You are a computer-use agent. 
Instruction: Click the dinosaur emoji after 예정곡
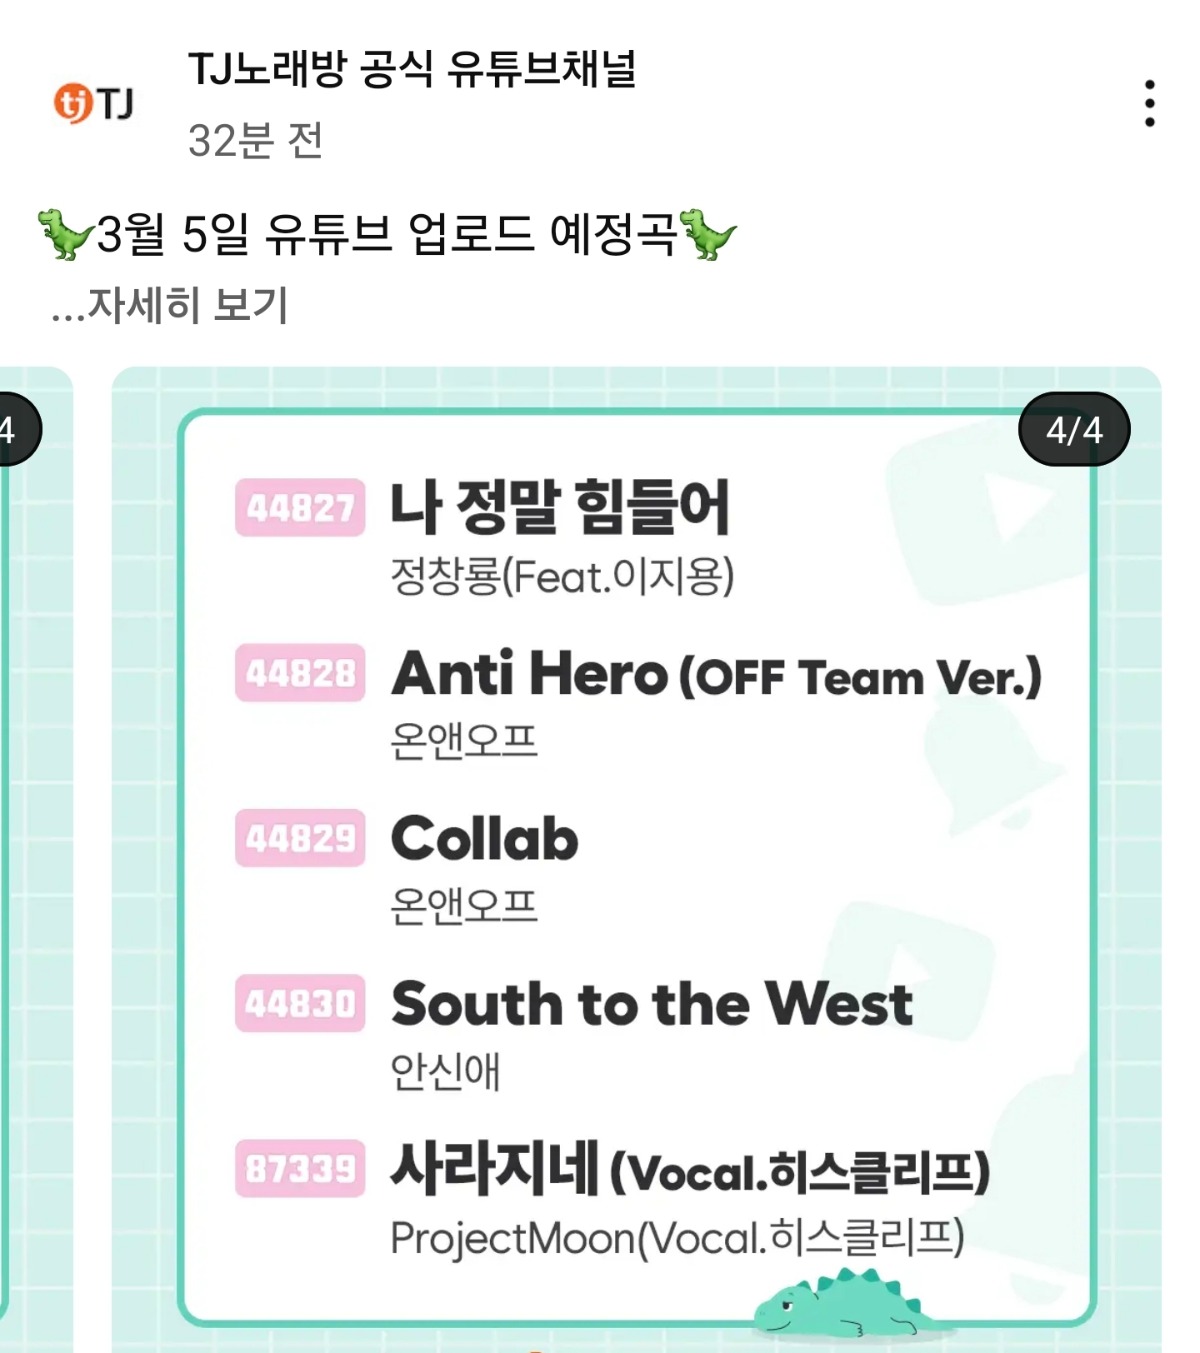(x=708, y=234)
